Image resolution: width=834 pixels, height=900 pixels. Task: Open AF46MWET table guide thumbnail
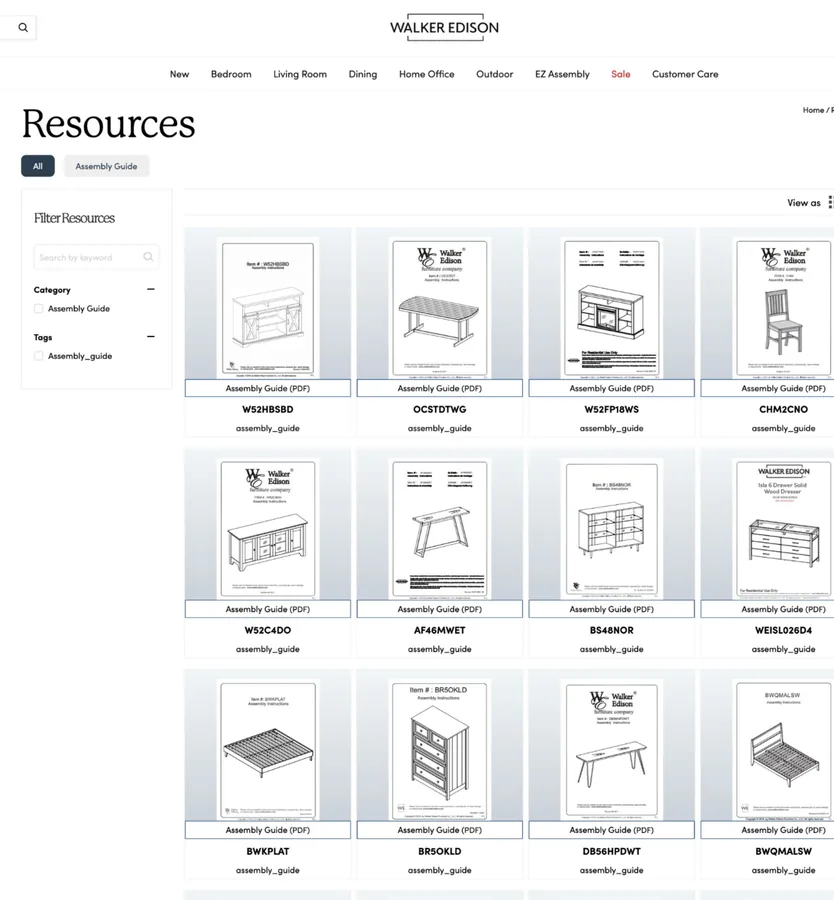pos(440,529)
